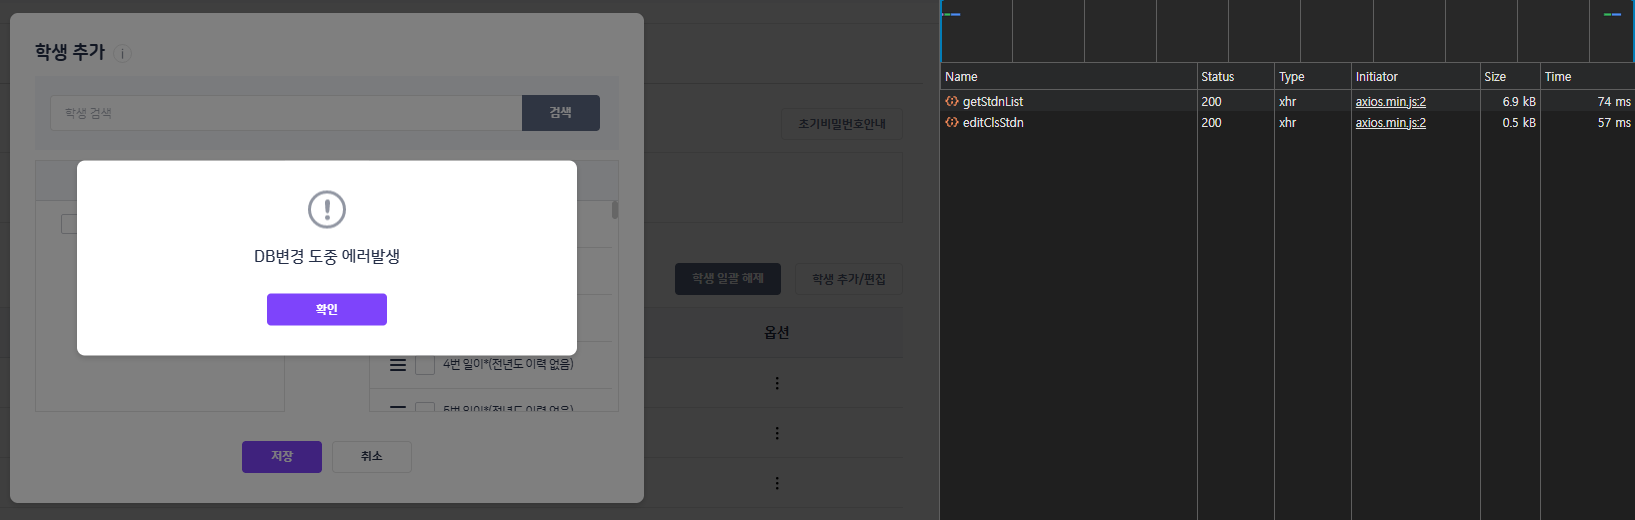This screenshot has height=520, width=1635.
Task: Check the box for 4번 student
Action: 425,365
